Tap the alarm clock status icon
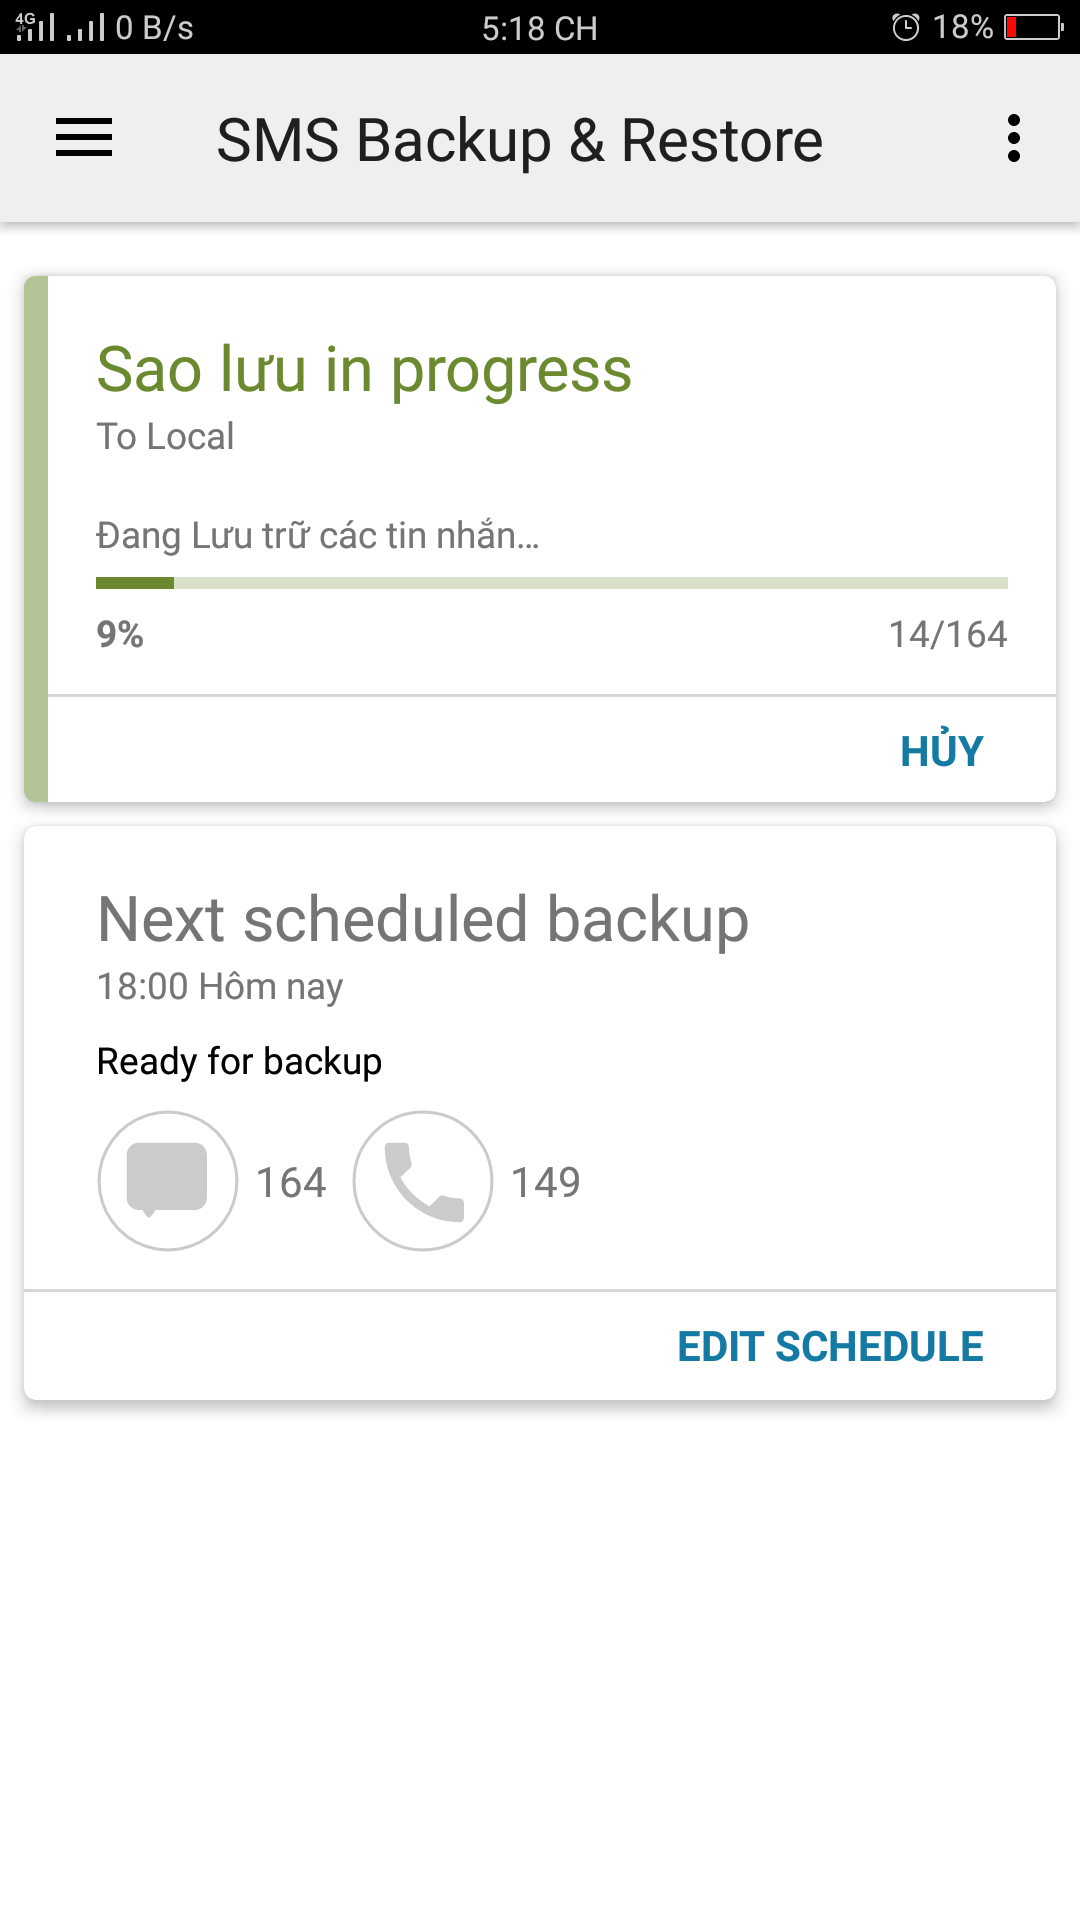1080x1920 pixels. [905, 27]
